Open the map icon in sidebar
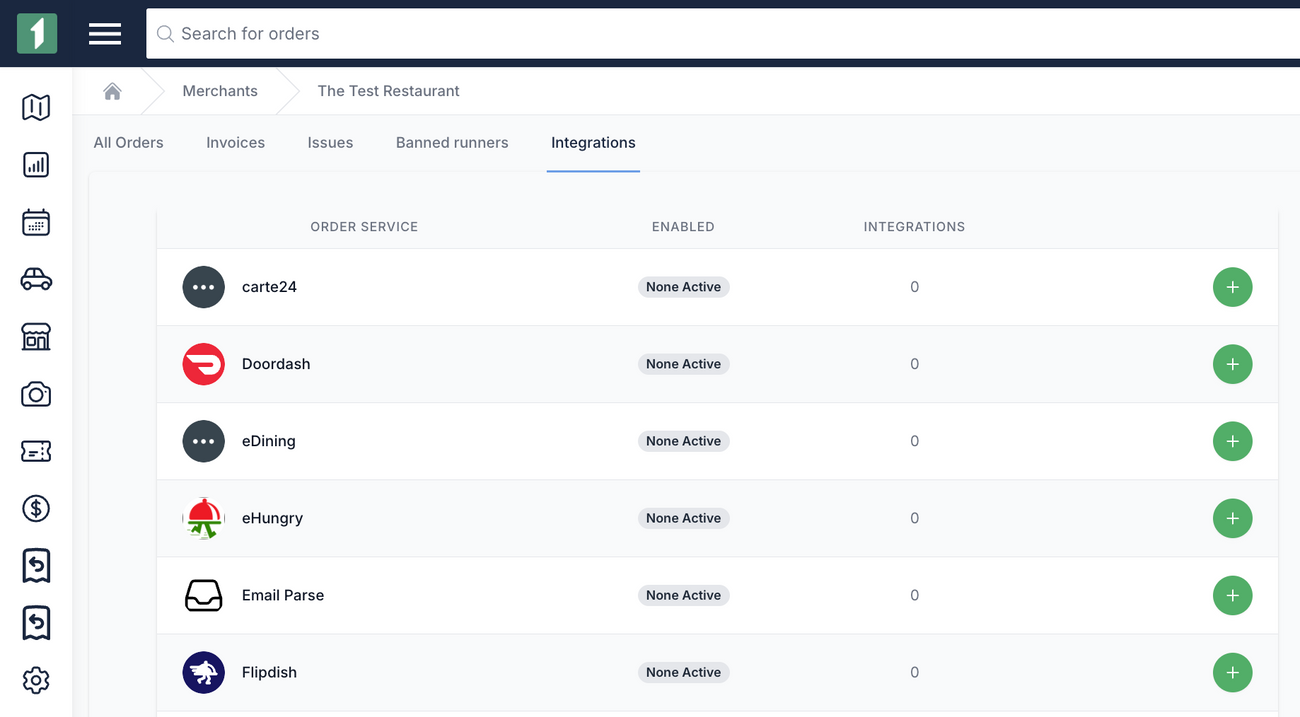This screenshot has height=717, width=1300. coord(36,107)
